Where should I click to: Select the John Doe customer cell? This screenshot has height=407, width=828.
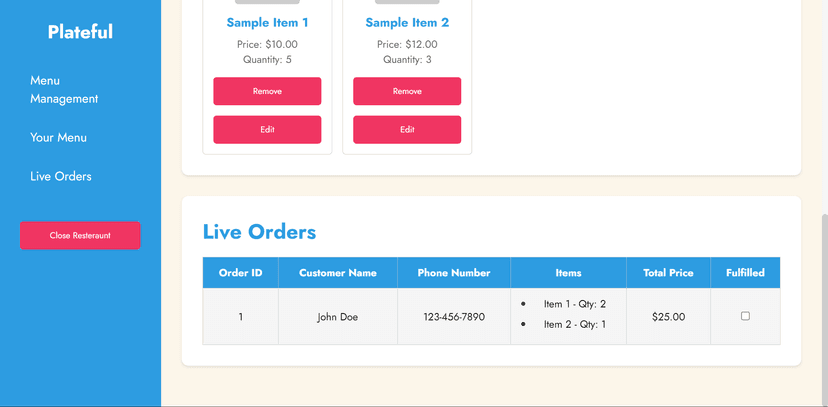point(338,317)
